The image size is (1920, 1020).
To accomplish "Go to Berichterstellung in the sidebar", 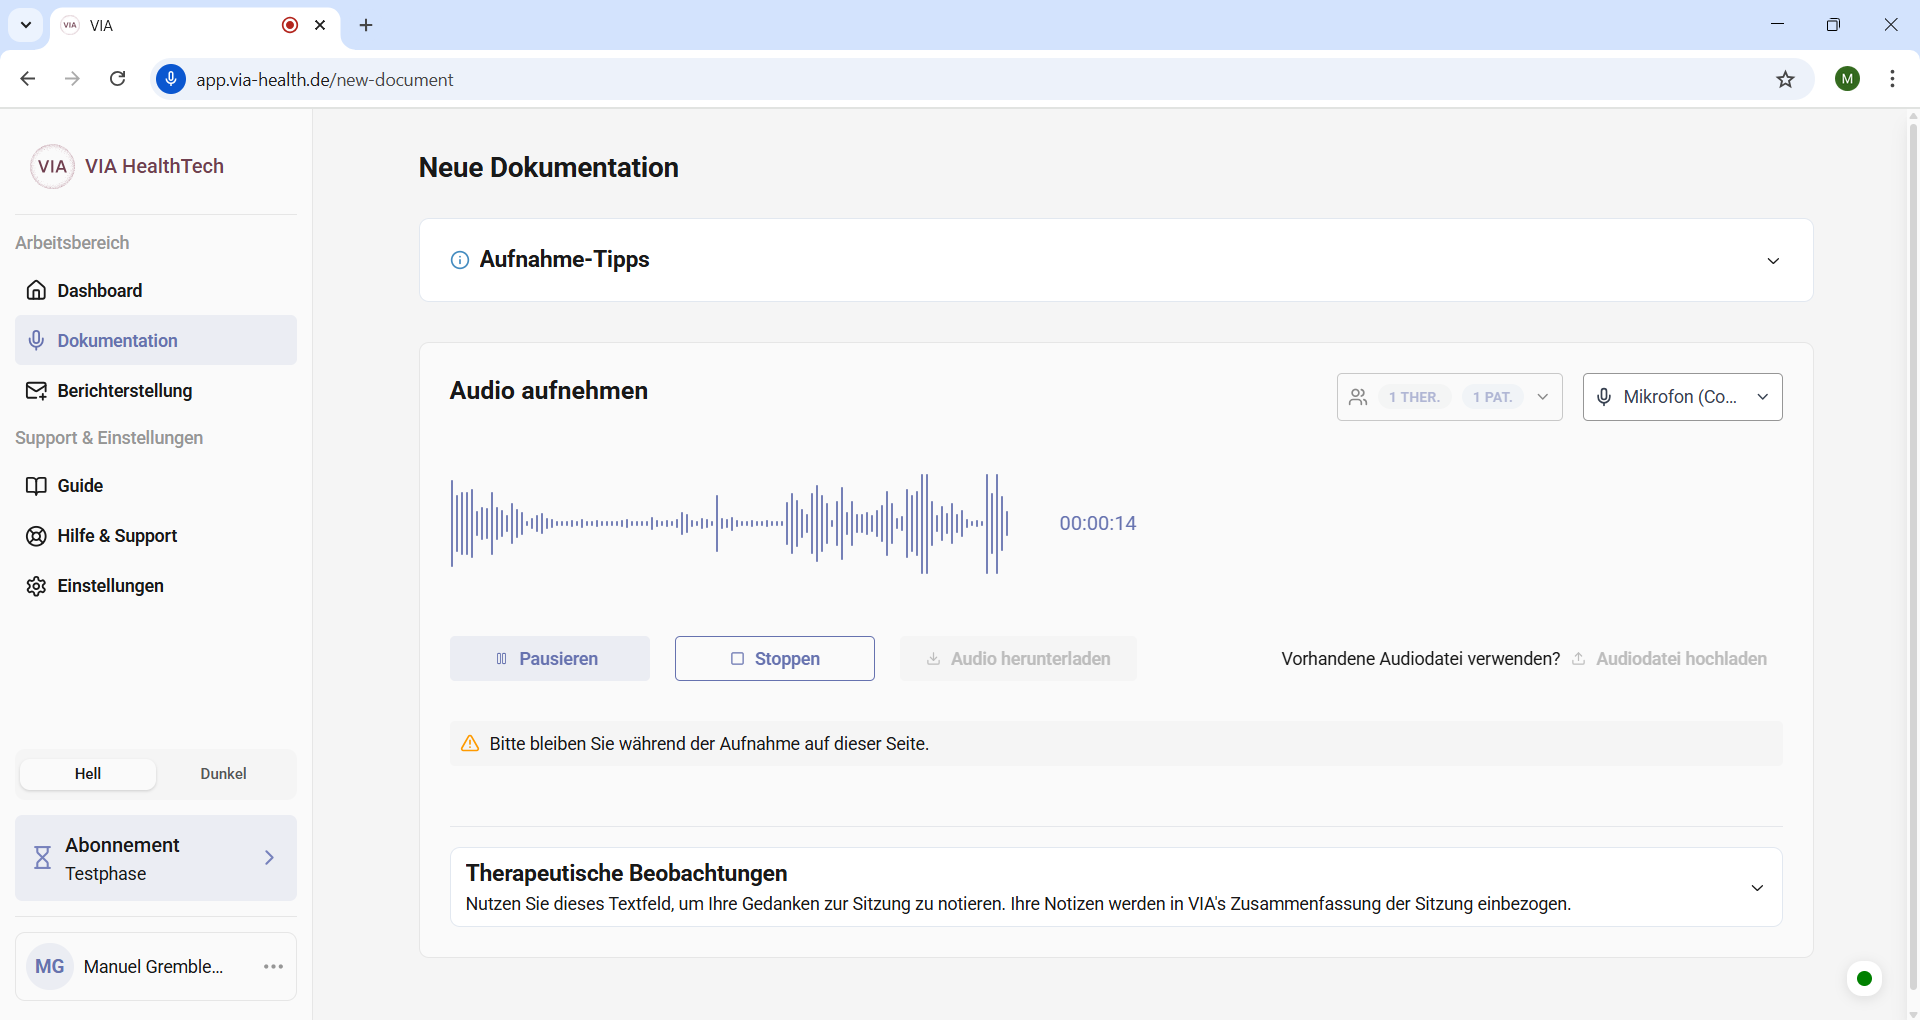I will tap(124, 390).
